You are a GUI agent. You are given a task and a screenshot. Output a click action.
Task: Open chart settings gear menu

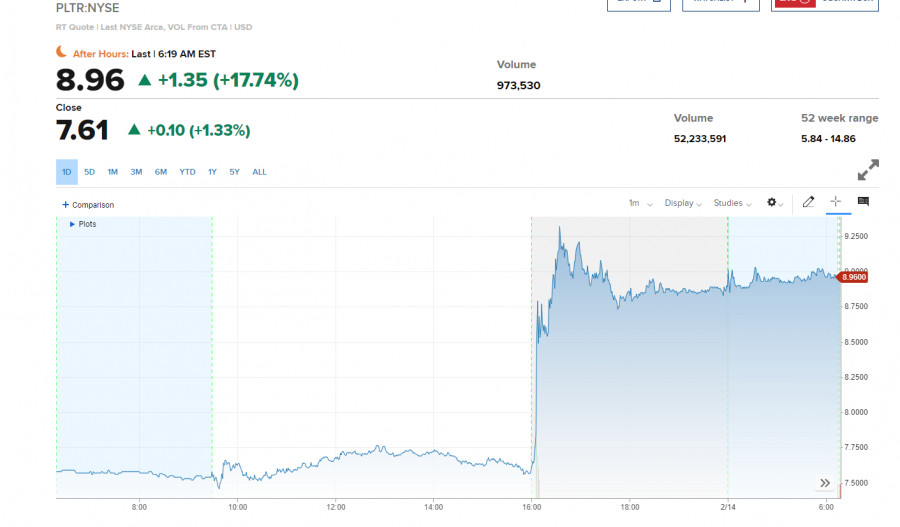click(773, 203)
